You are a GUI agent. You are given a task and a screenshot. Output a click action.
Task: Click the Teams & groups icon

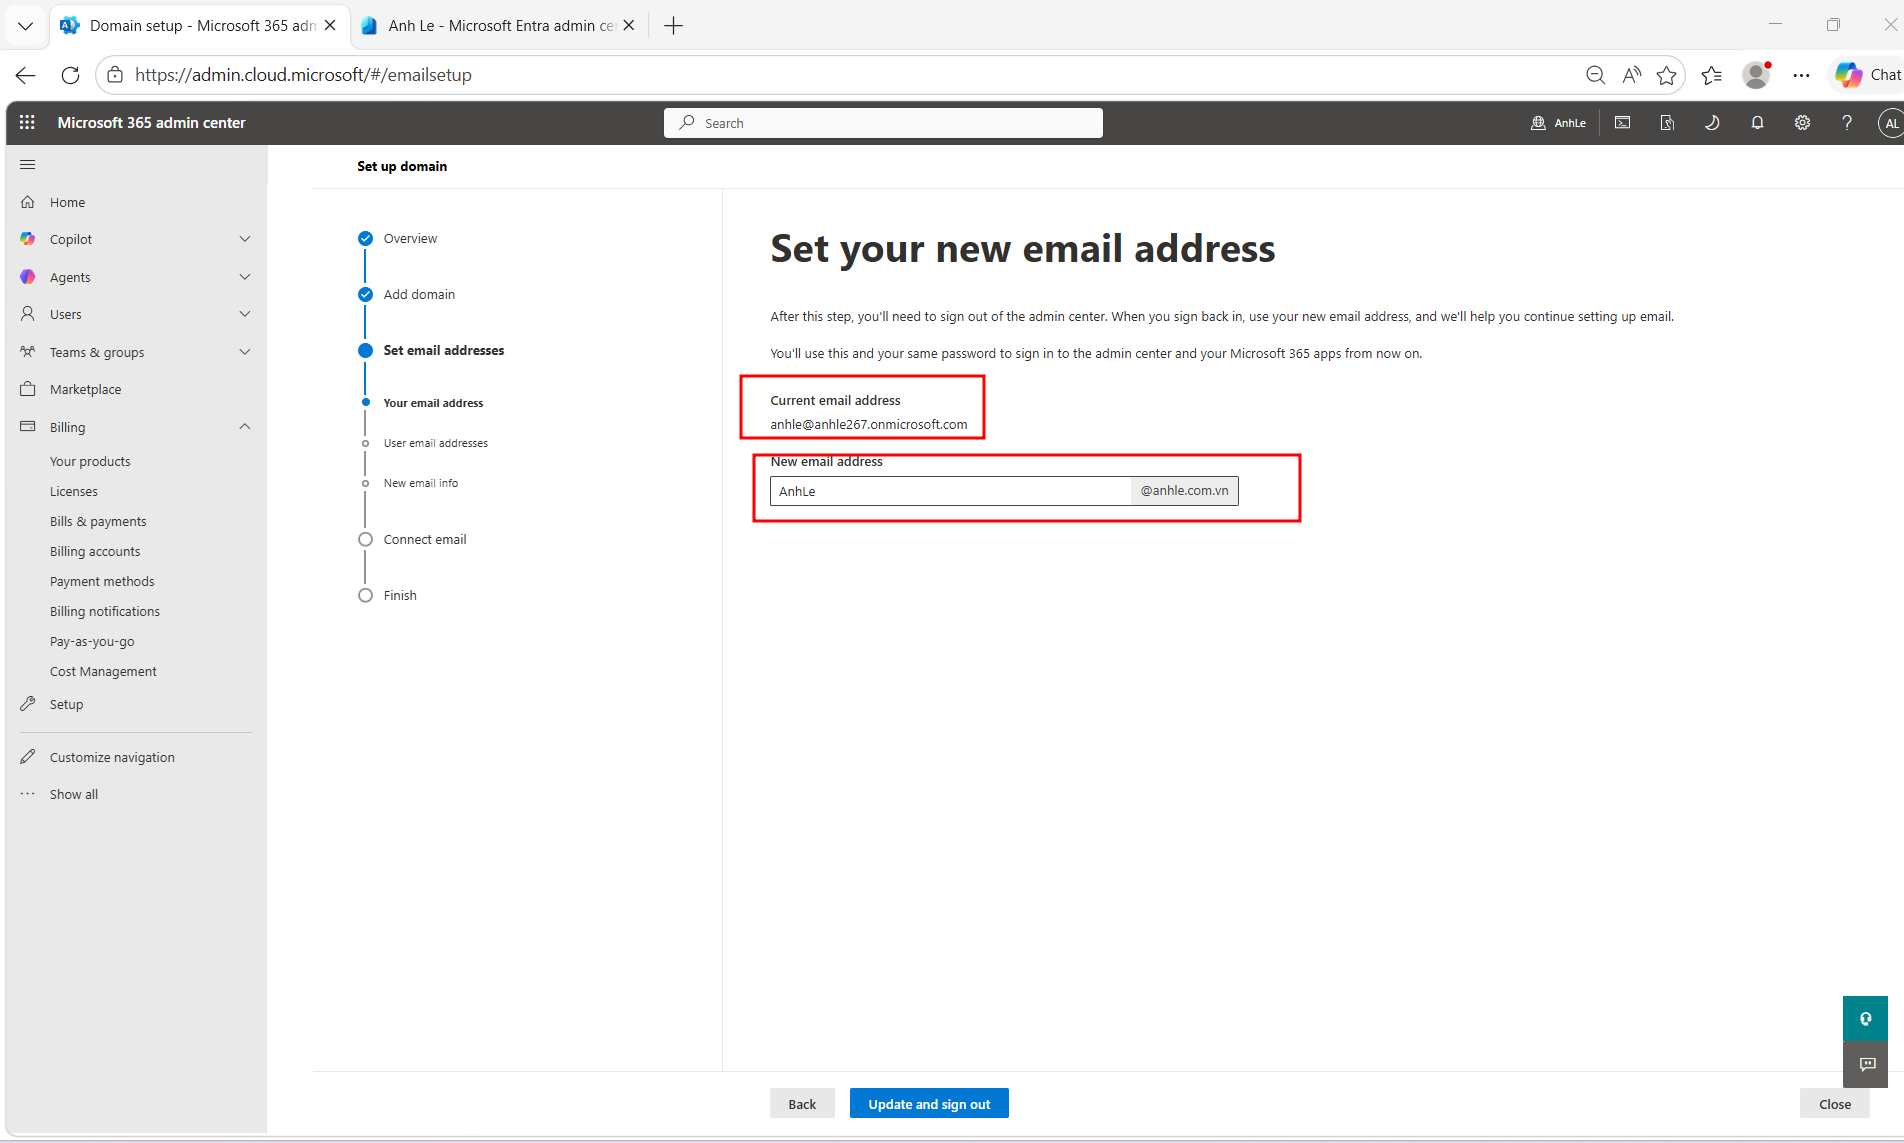(28, 352)
